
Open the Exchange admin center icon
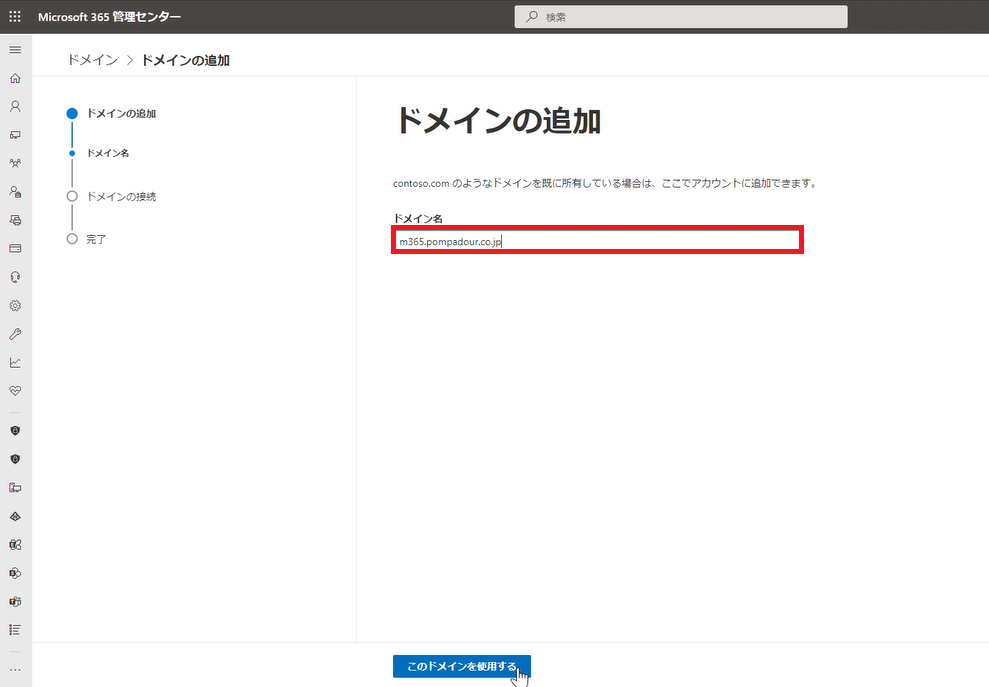[15, 544]
